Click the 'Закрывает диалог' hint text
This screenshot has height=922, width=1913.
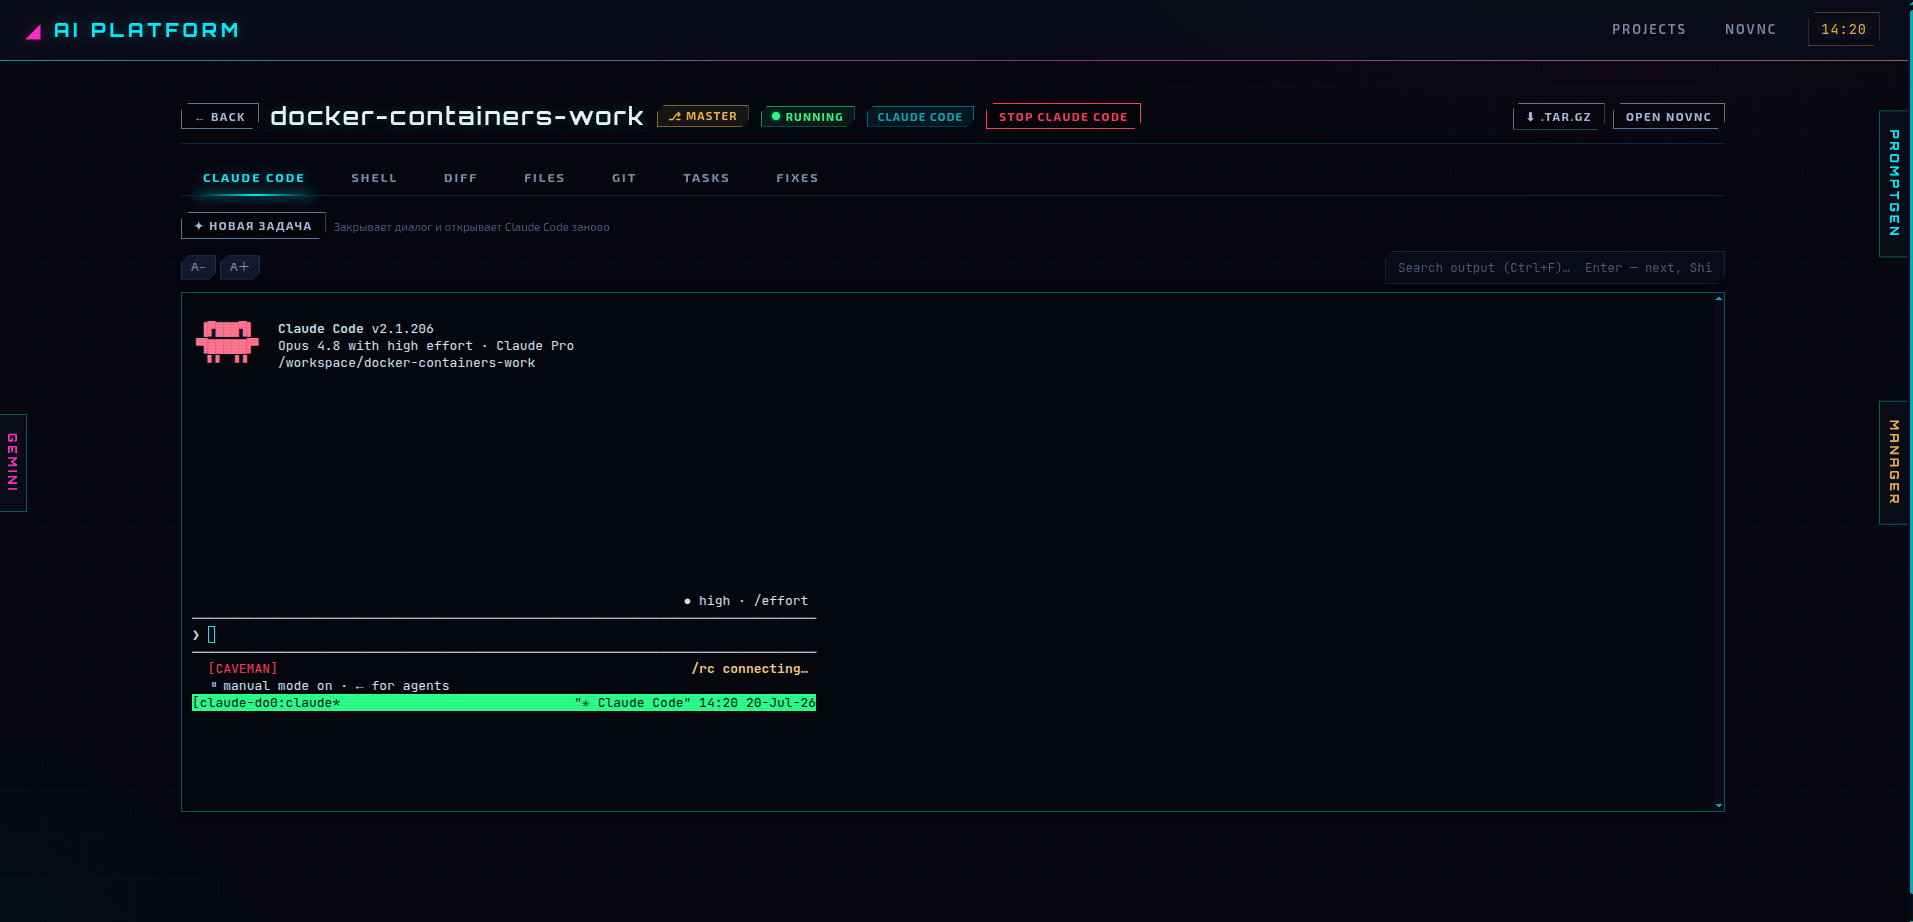point(472,227)
